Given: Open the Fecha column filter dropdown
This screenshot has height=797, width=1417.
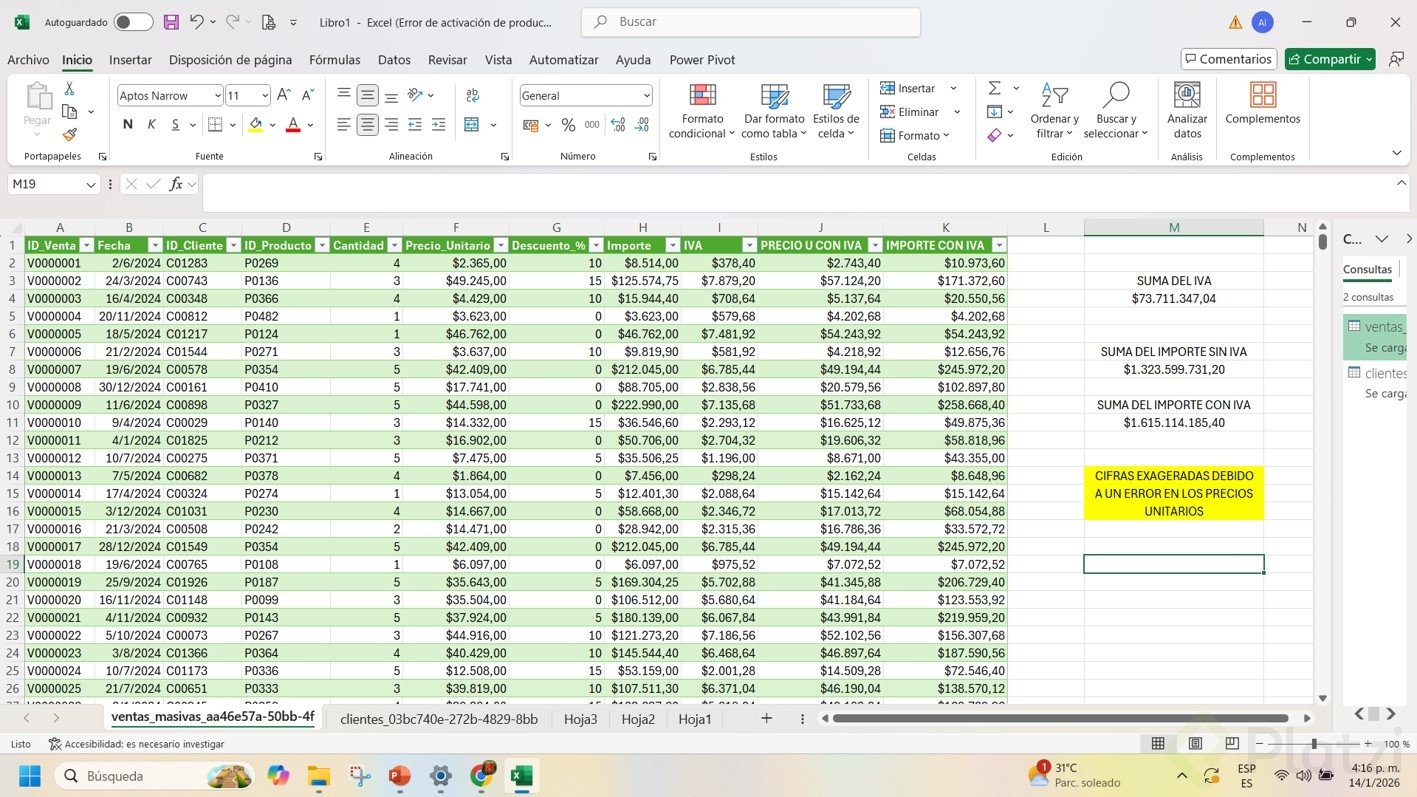Looking at the screenshot, I should [x=155, y=246].
